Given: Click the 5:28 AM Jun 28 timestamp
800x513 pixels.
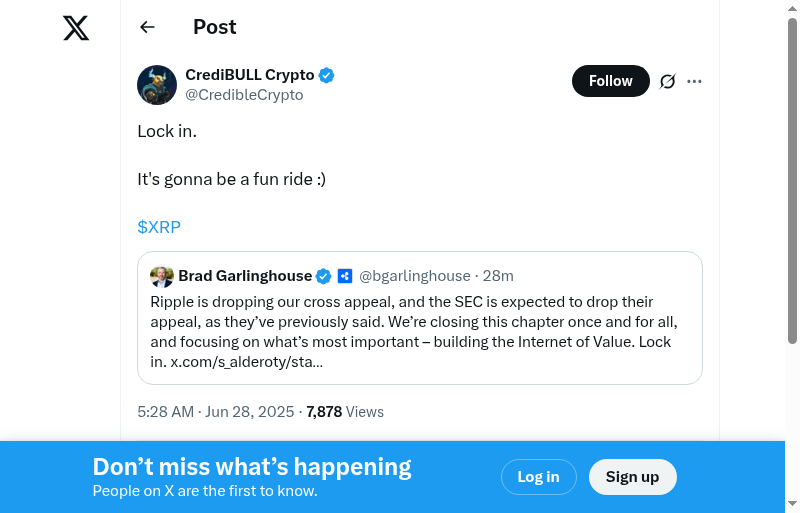Looking at the screenshot, I should (x=216, y=411).
